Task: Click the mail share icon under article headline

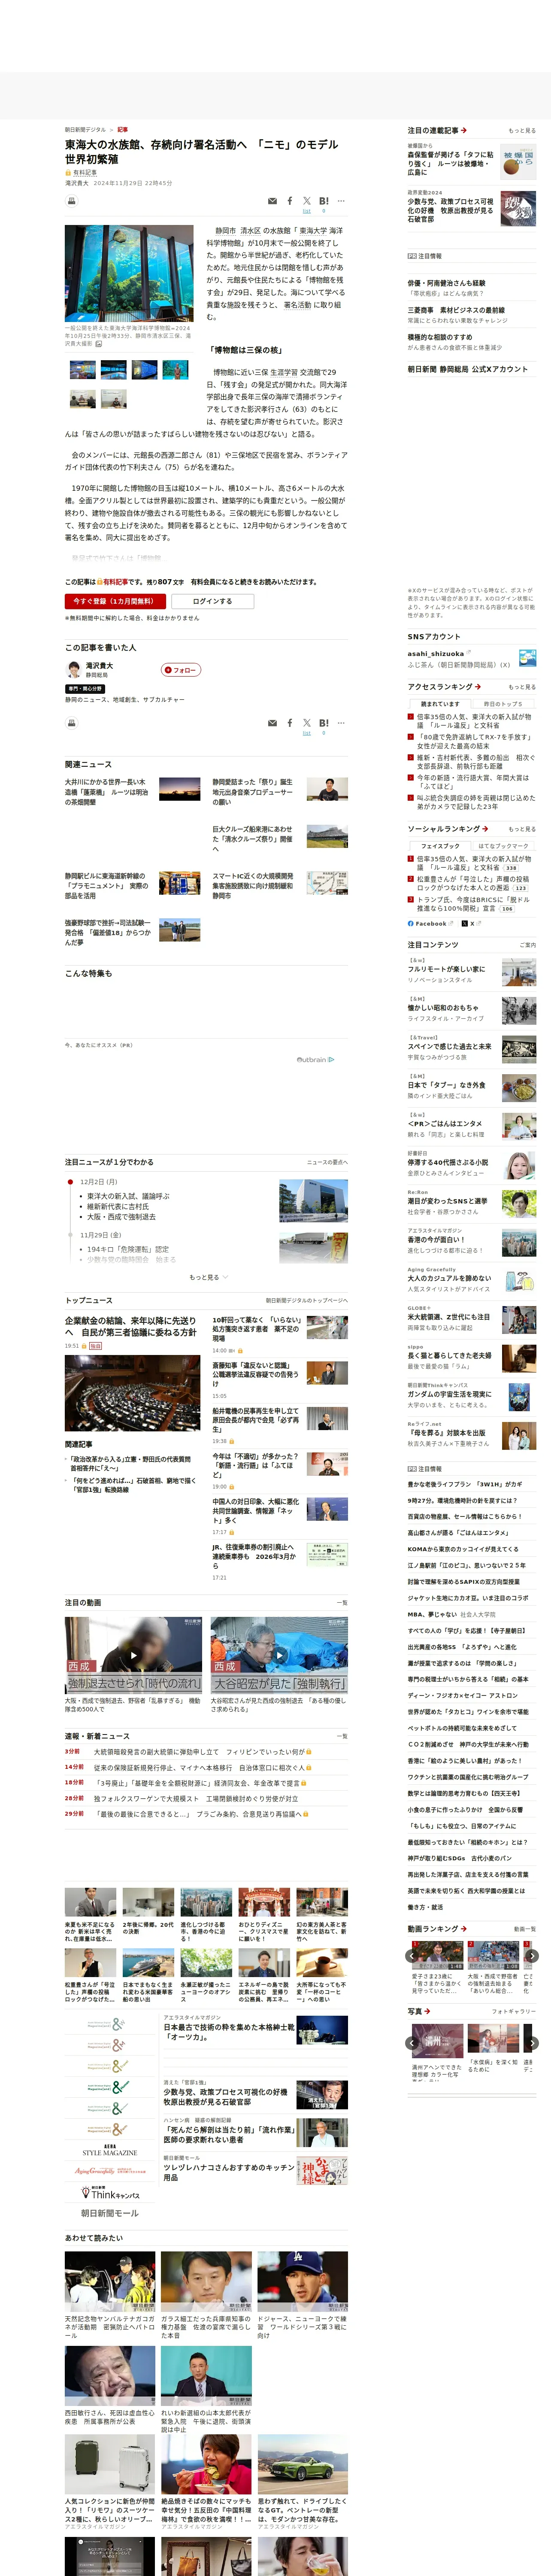Action: tap(272, 201)
